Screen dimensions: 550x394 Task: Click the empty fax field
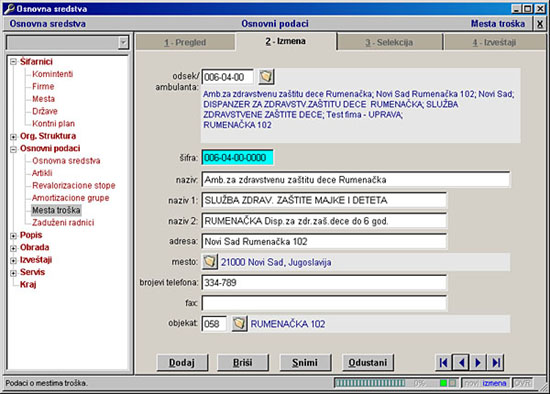(324, 303)
